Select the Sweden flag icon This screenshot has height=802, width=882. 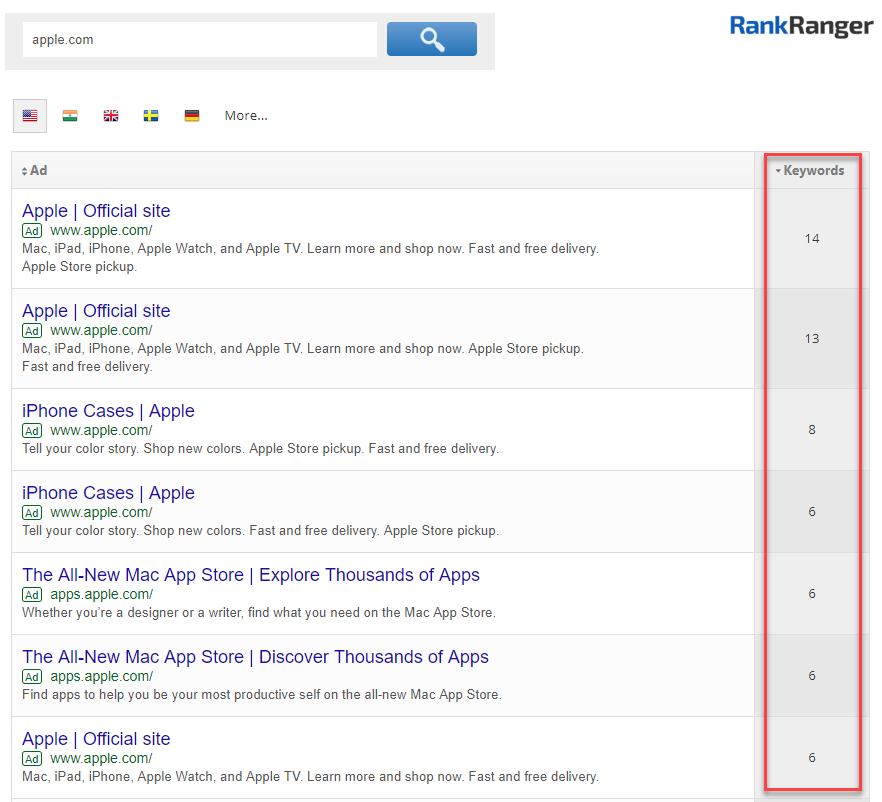(x=151, y=116)
